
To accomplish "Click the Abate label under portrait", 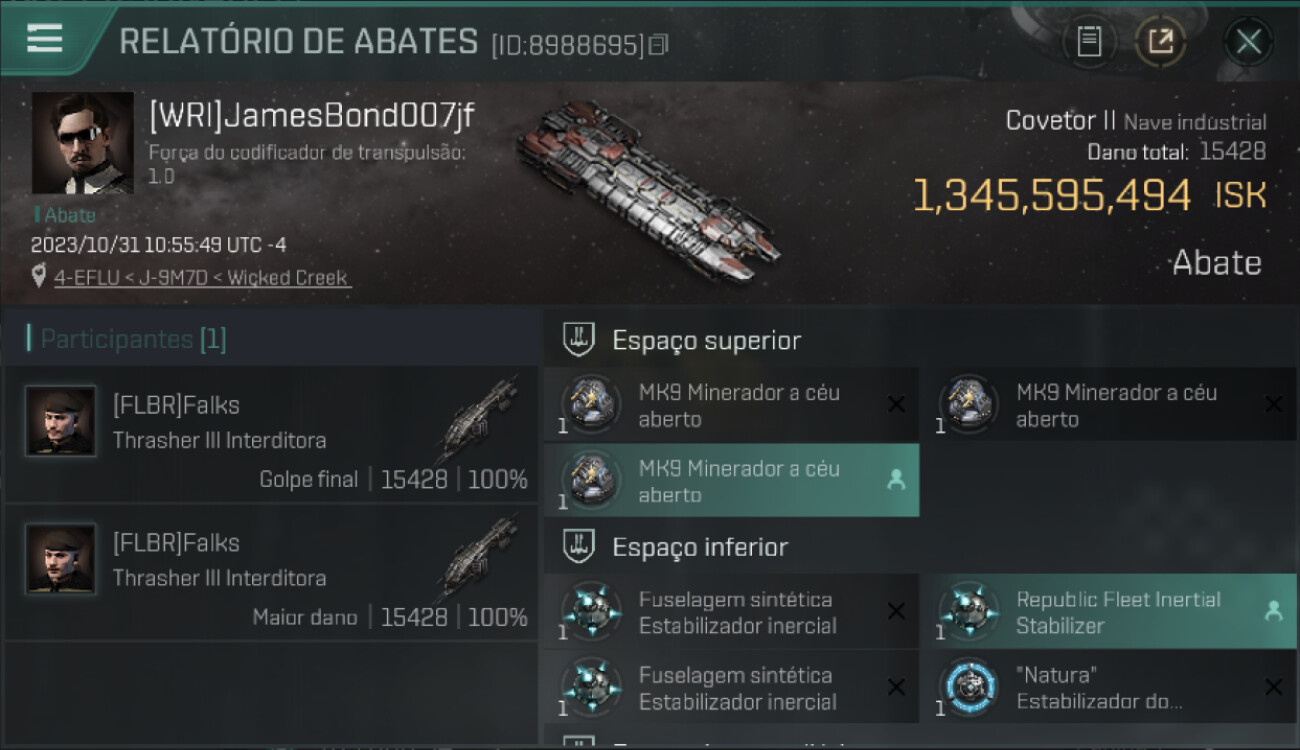I will tap(66, 215).
